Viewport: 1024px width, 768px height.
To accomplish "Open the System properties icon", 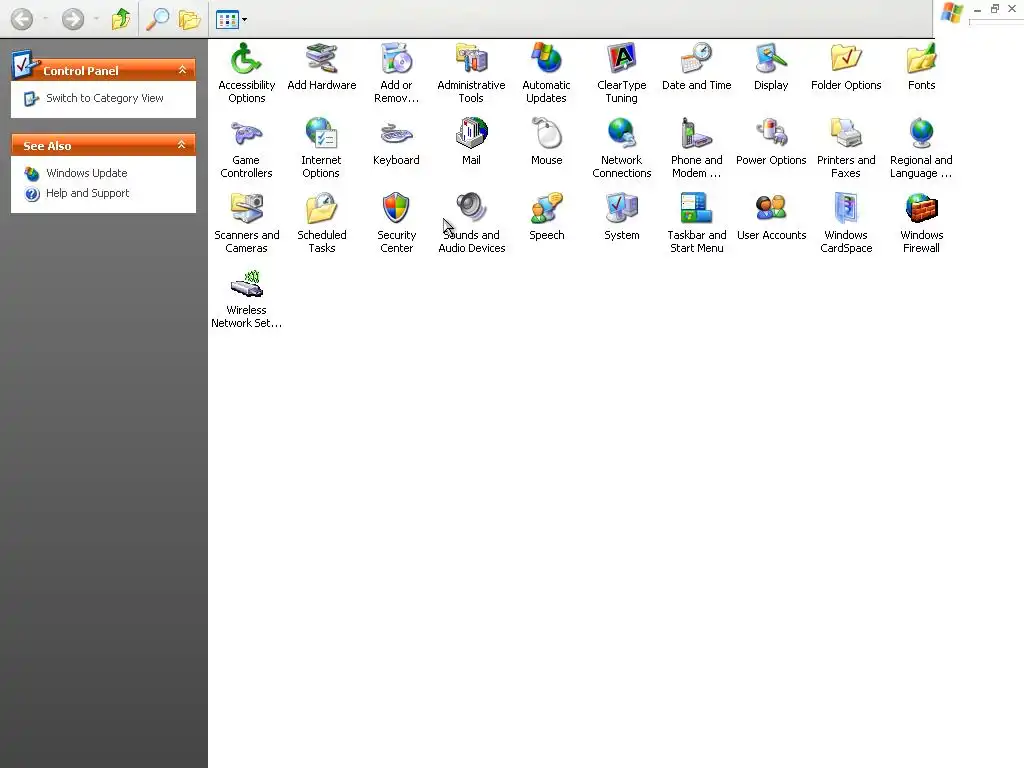I will coord(622,209).
